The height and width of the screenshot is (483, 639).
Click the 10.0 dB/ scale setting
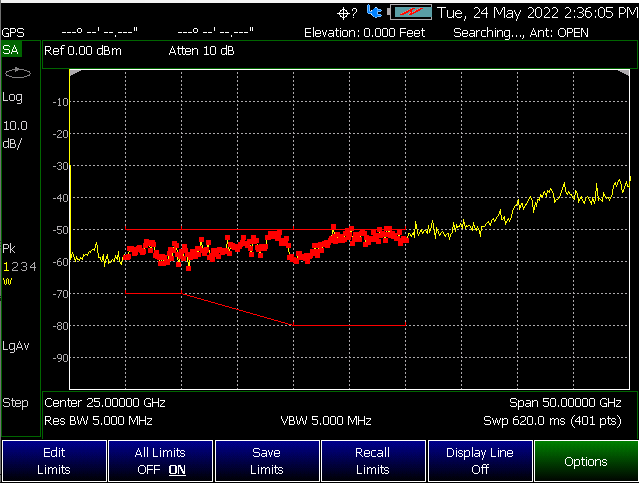pos(15,134)
